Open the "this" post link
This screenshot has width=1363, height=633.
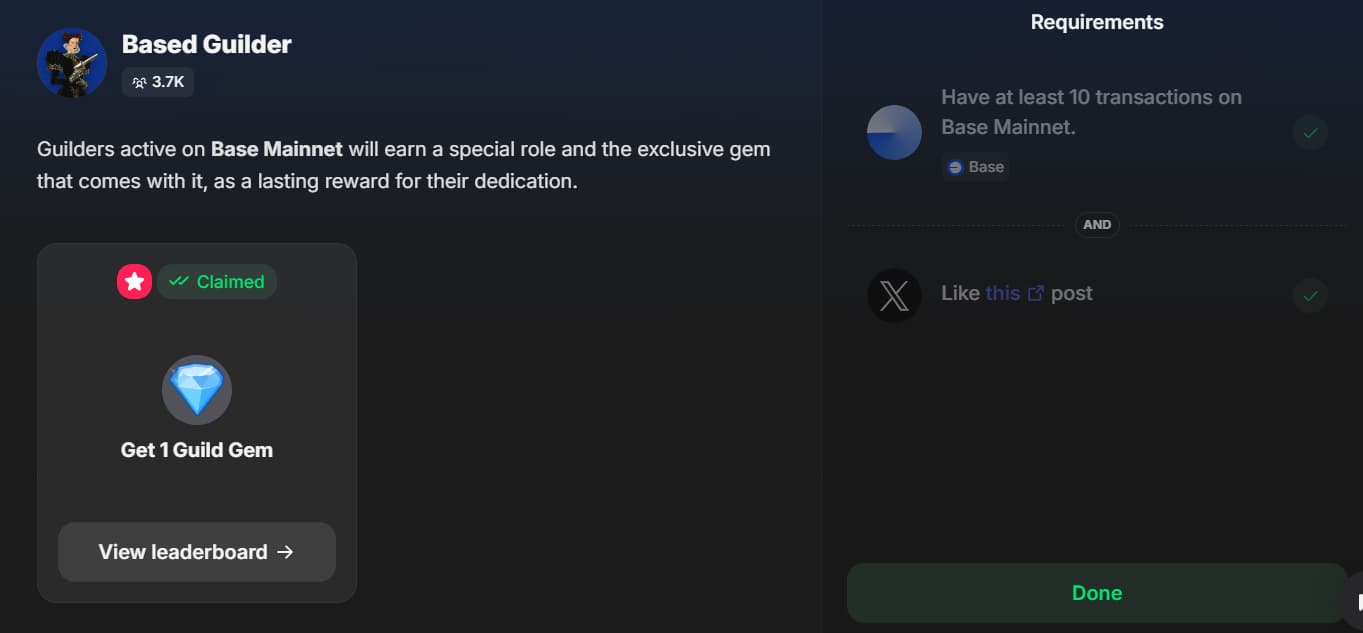[1002, 293]
